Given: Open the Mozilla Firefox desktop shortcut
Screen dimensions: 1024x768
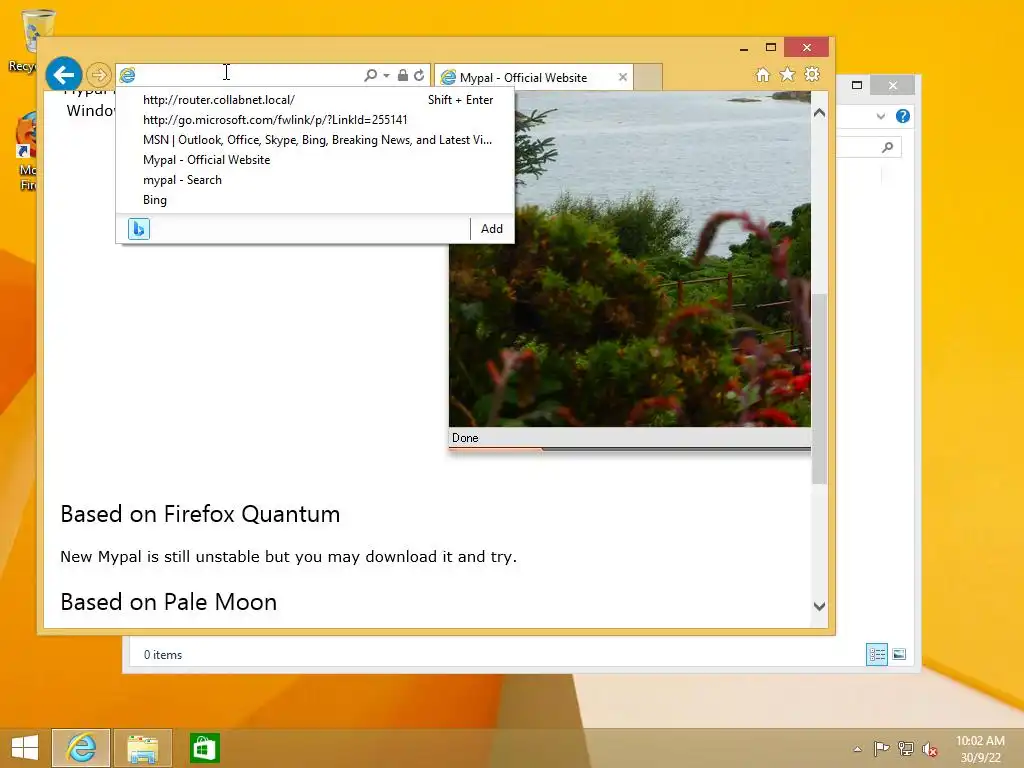Looking at the screenshot, I should click(27, 152).
